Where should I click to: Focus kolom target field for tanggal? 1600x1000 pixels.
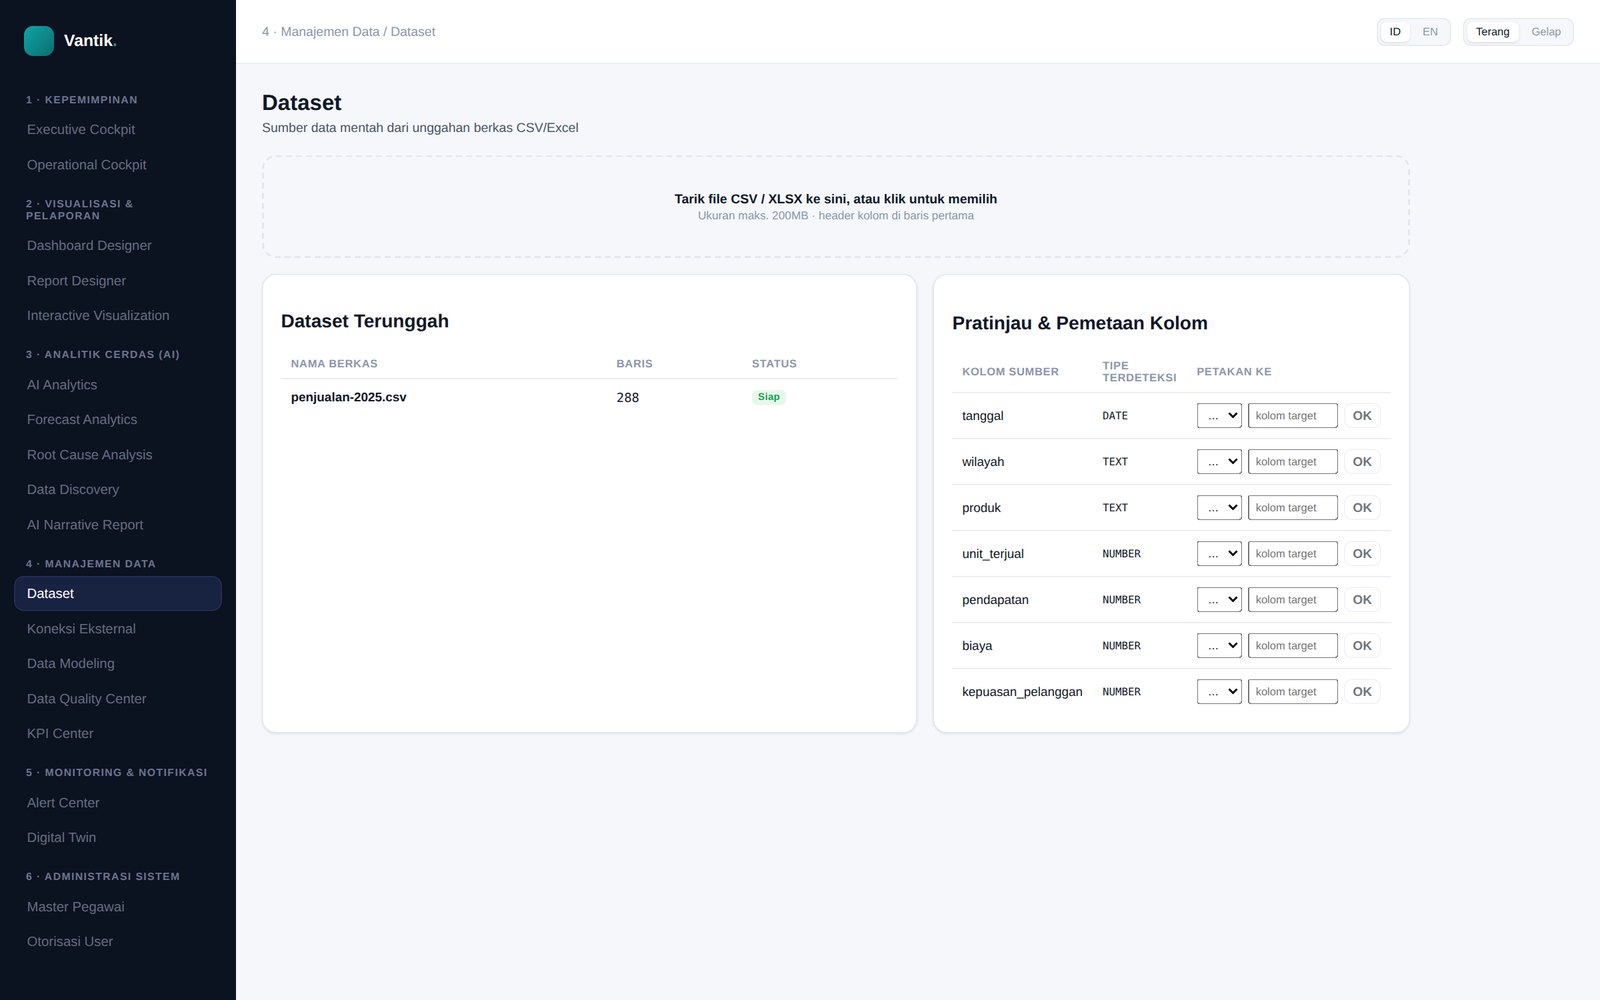(1293, 416)
